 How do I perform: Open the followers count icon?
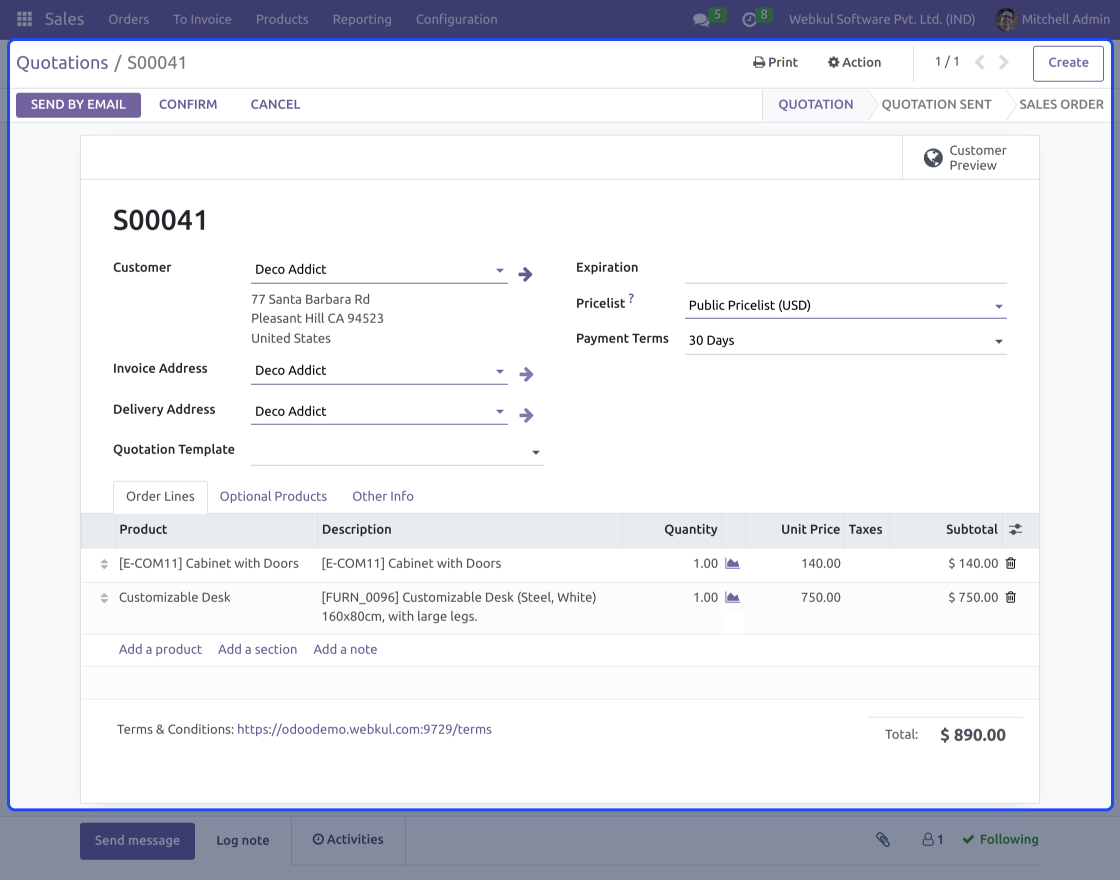pos(933,840)
